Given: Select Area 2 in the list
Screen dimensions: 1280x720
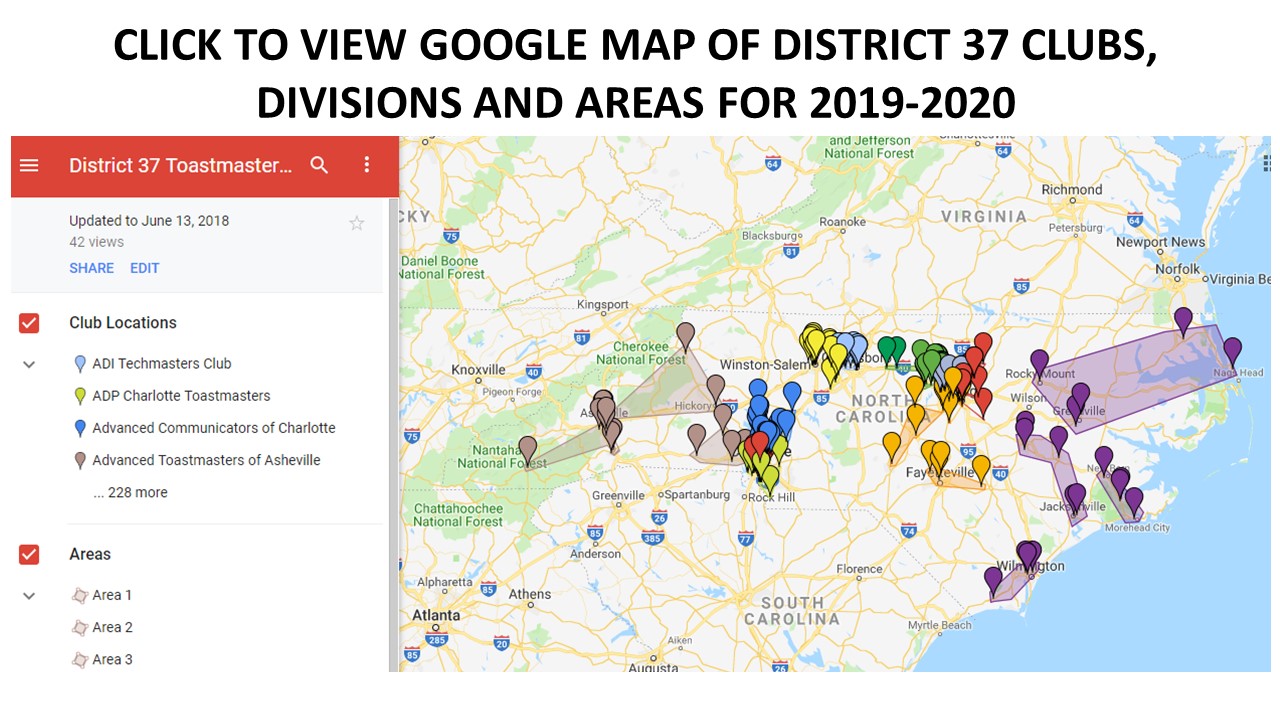Looking at the screenshot, I should point(112,627).
